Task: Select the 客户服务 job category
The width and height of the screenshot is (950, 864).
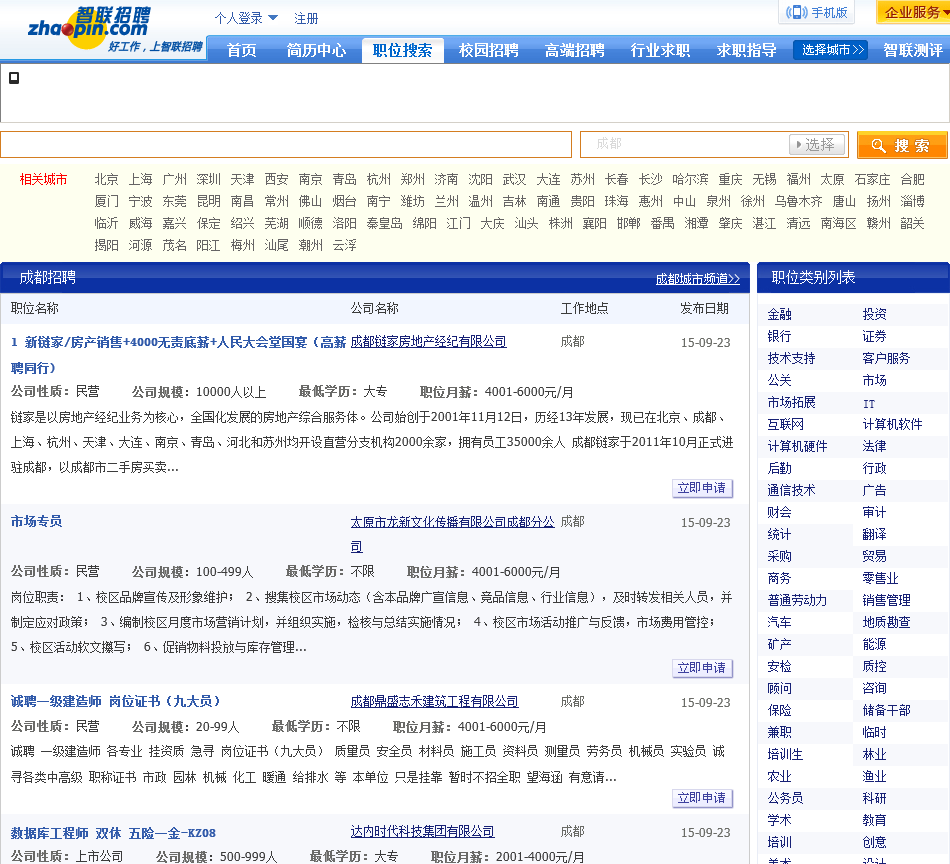Action: click(886, 359)
